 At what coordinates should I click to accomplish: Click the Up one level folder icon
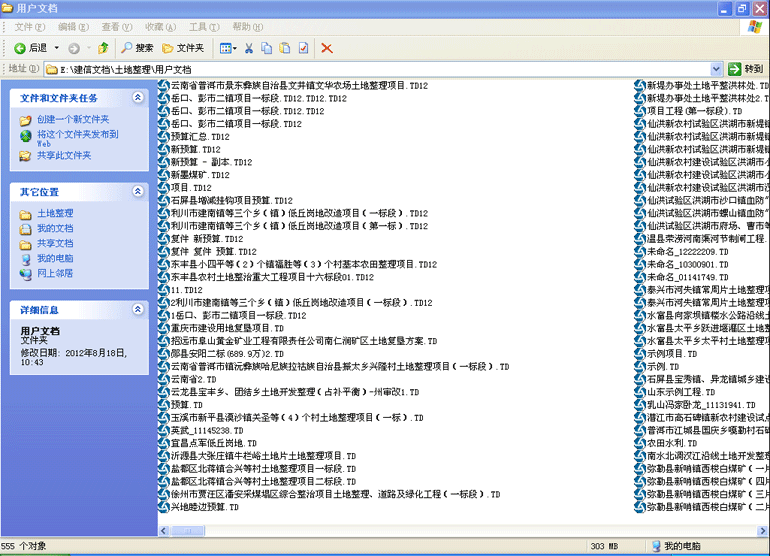[103, 48]
